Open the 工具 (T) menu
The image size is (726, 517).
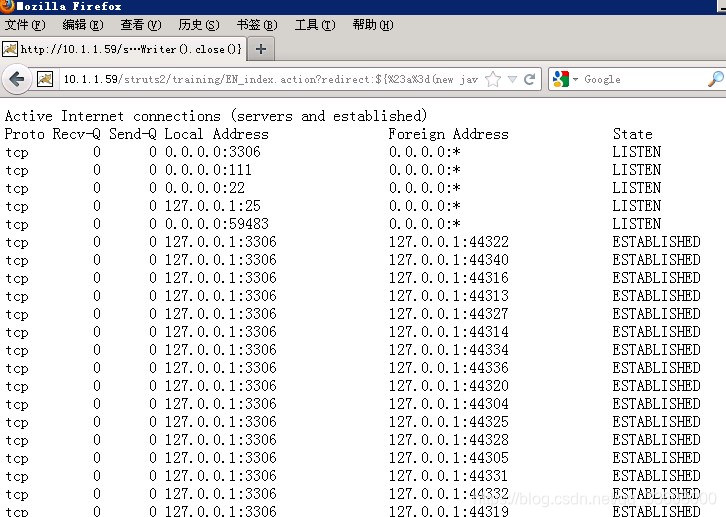click(315, 25)
